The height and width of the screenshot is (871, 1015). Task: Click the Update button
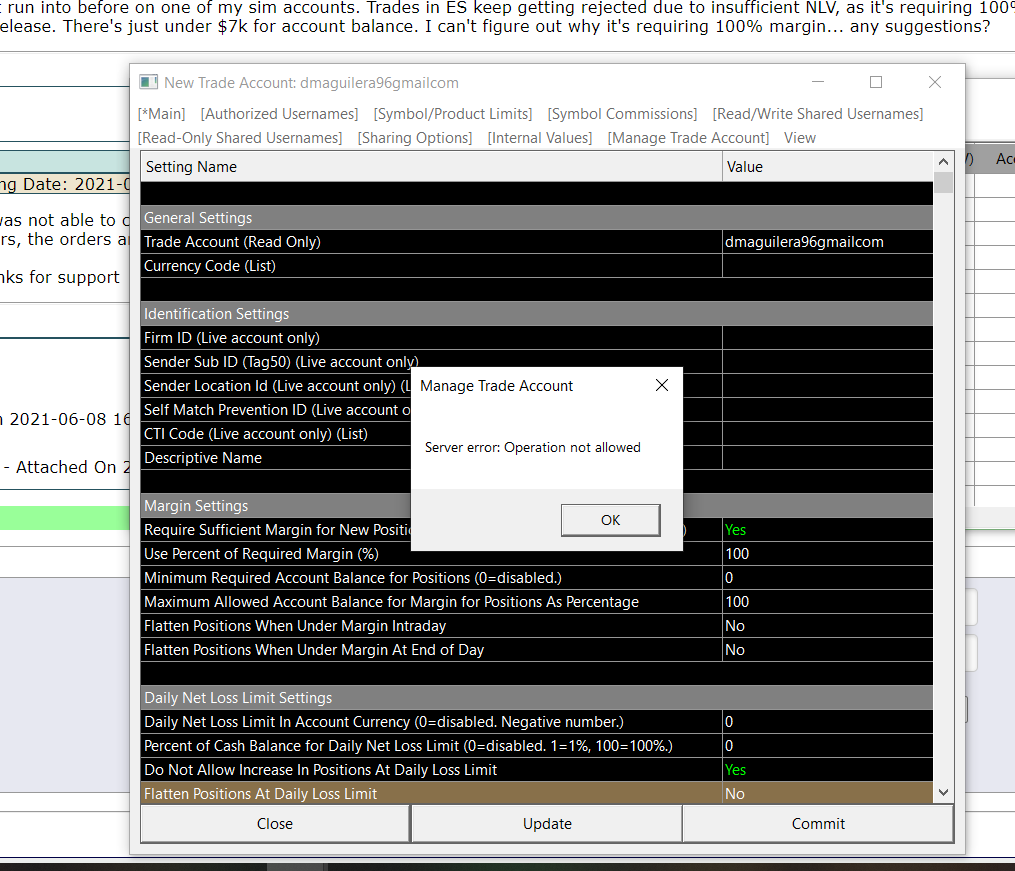click(x=547, y=824)
